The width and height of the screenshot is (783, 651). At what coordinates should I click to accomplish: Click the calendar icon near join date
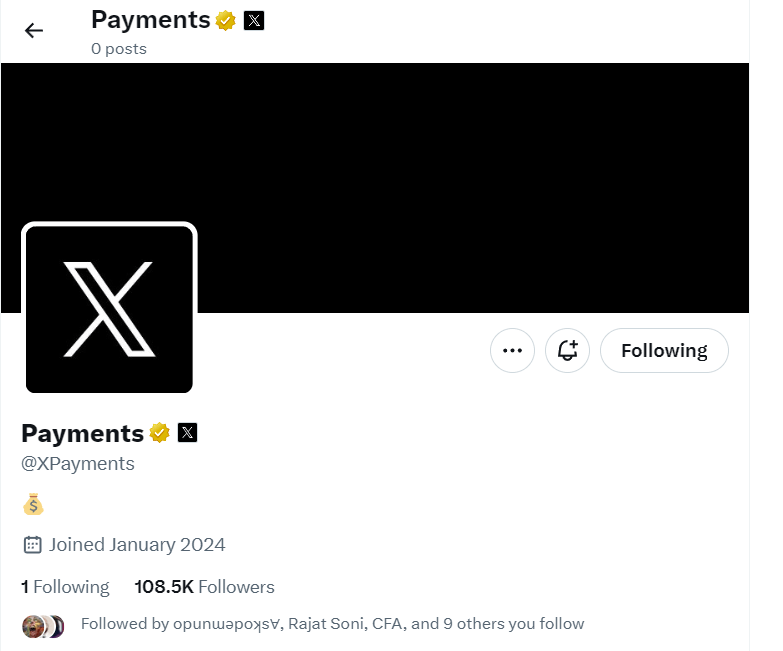pyautogui.click(x=32, y=545)
